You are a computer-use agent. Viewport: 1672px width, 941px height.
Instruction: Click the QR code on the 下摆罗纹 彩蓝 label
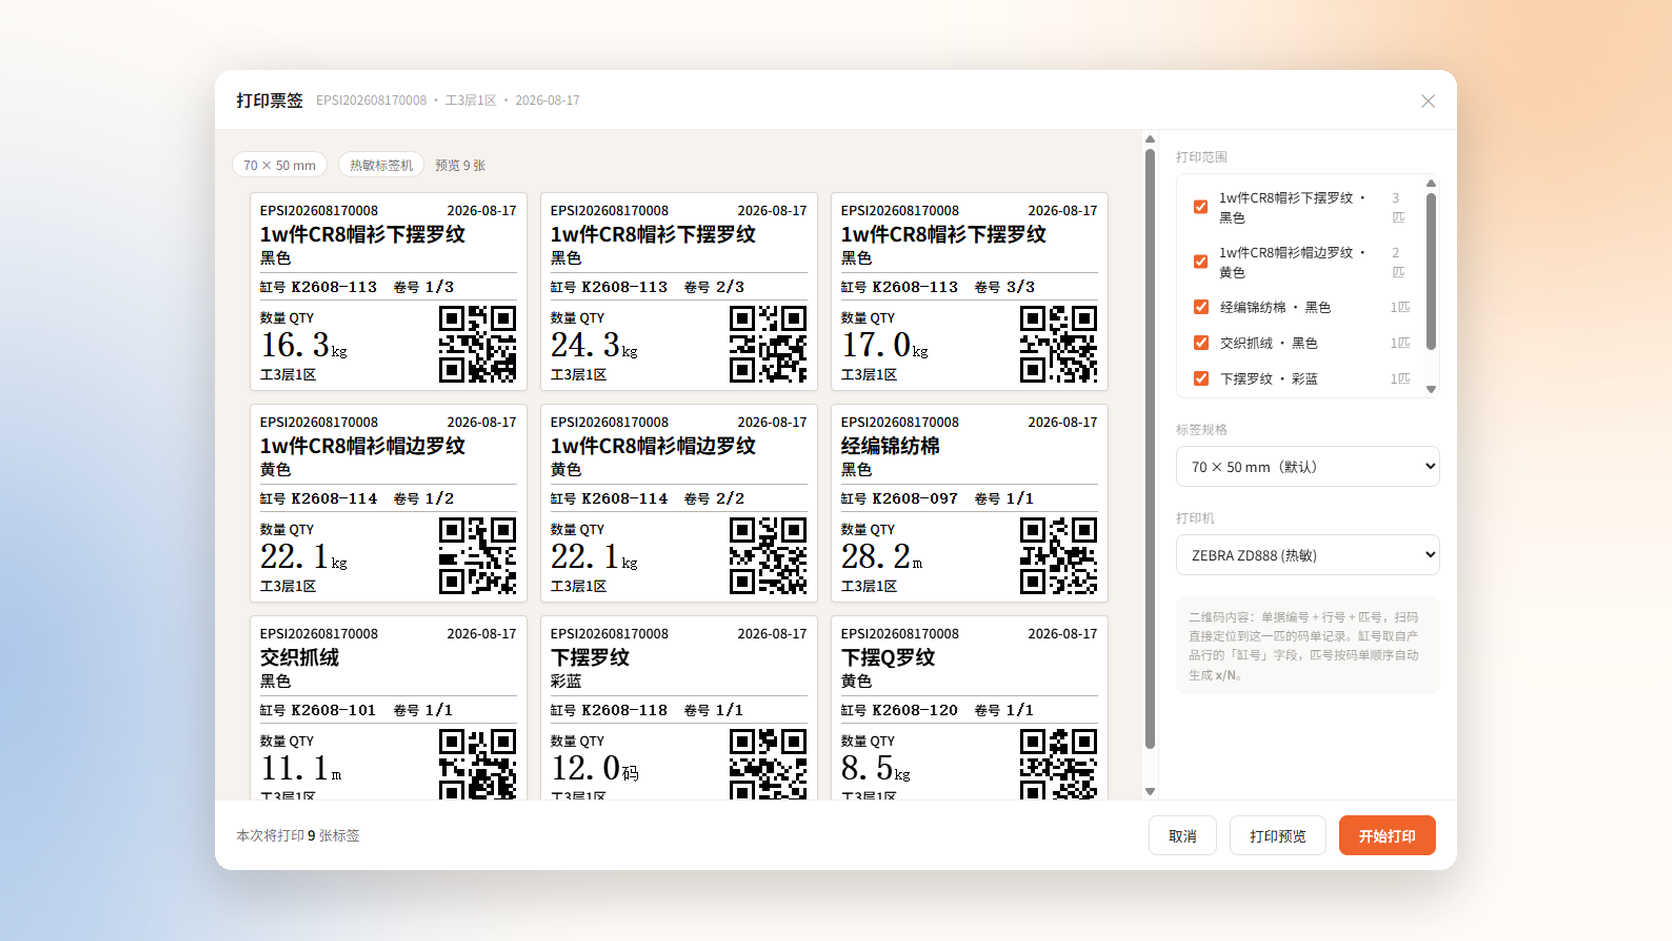point(768,764)
